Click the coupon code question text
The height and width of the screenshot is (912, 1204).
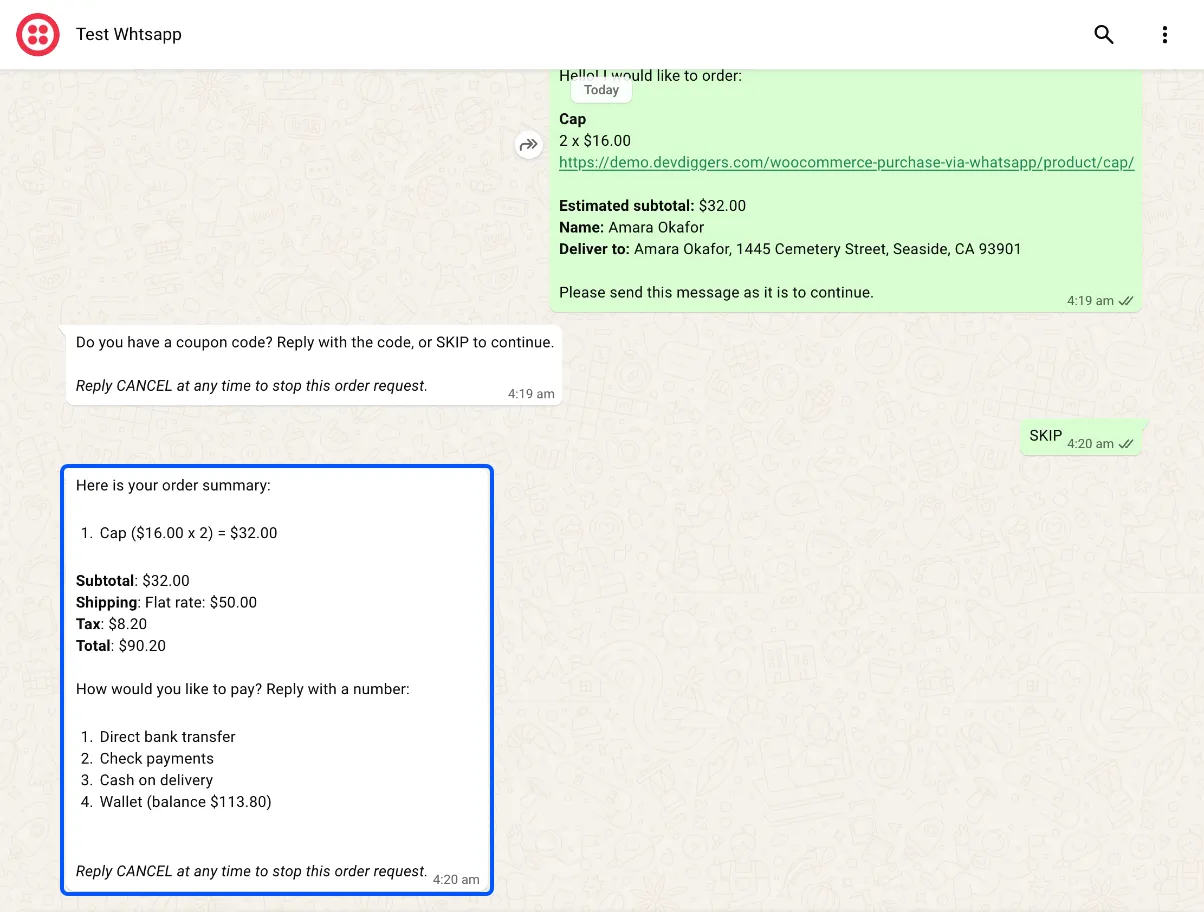314,342
